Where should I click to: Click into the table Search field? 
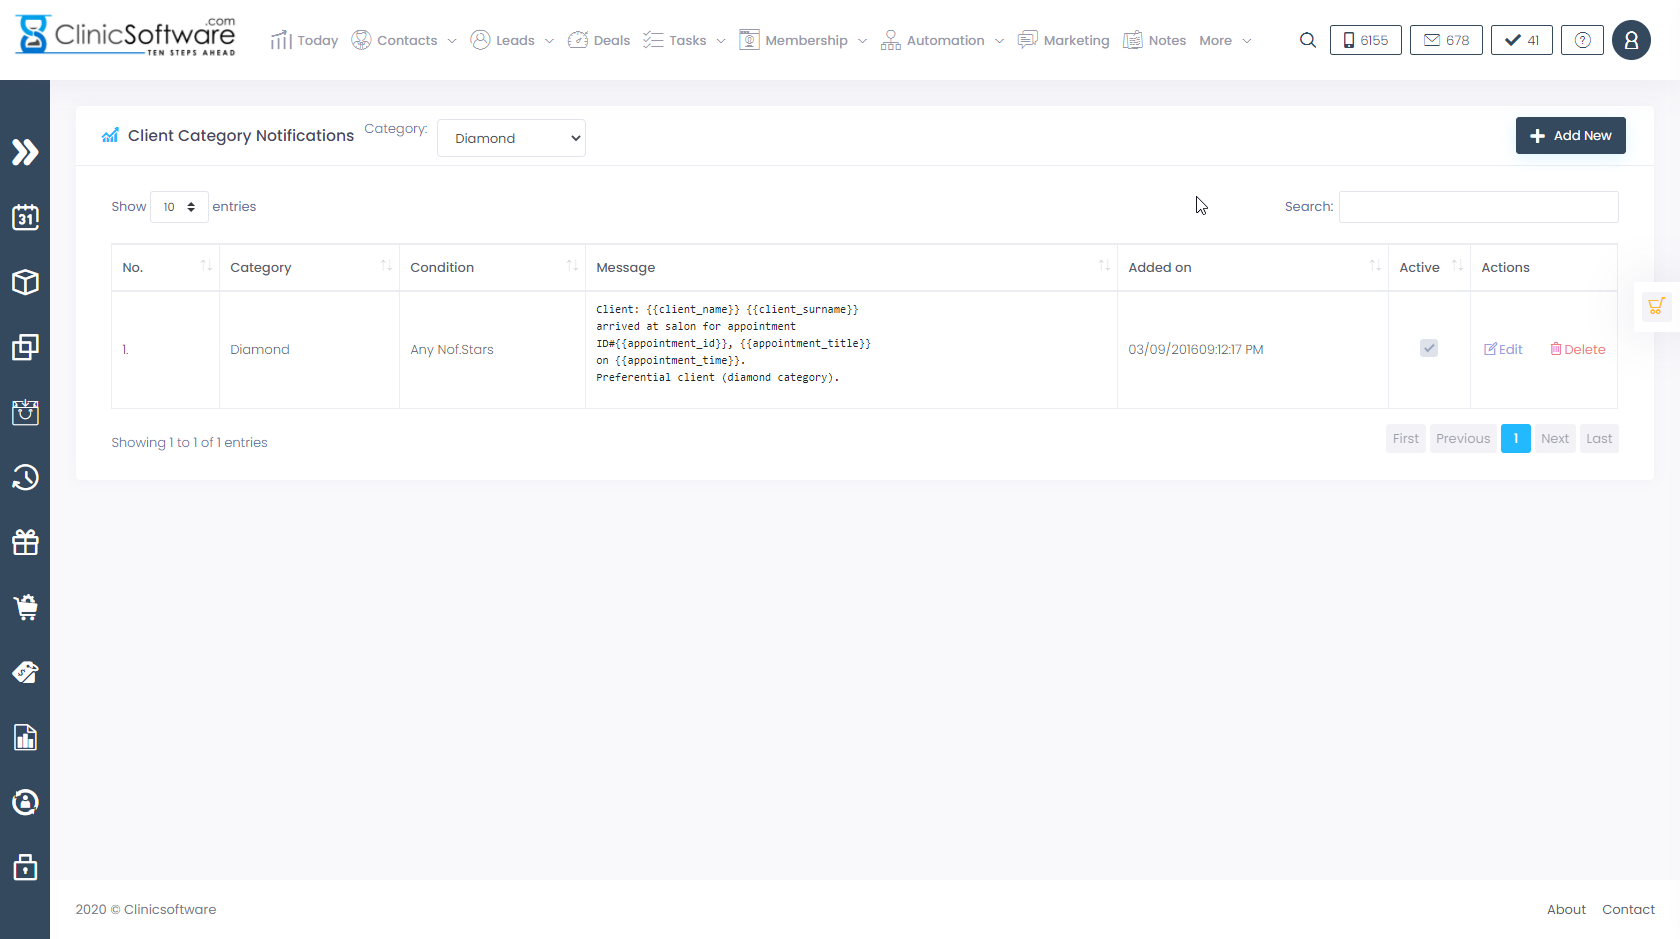click(x=1478, y=207)
